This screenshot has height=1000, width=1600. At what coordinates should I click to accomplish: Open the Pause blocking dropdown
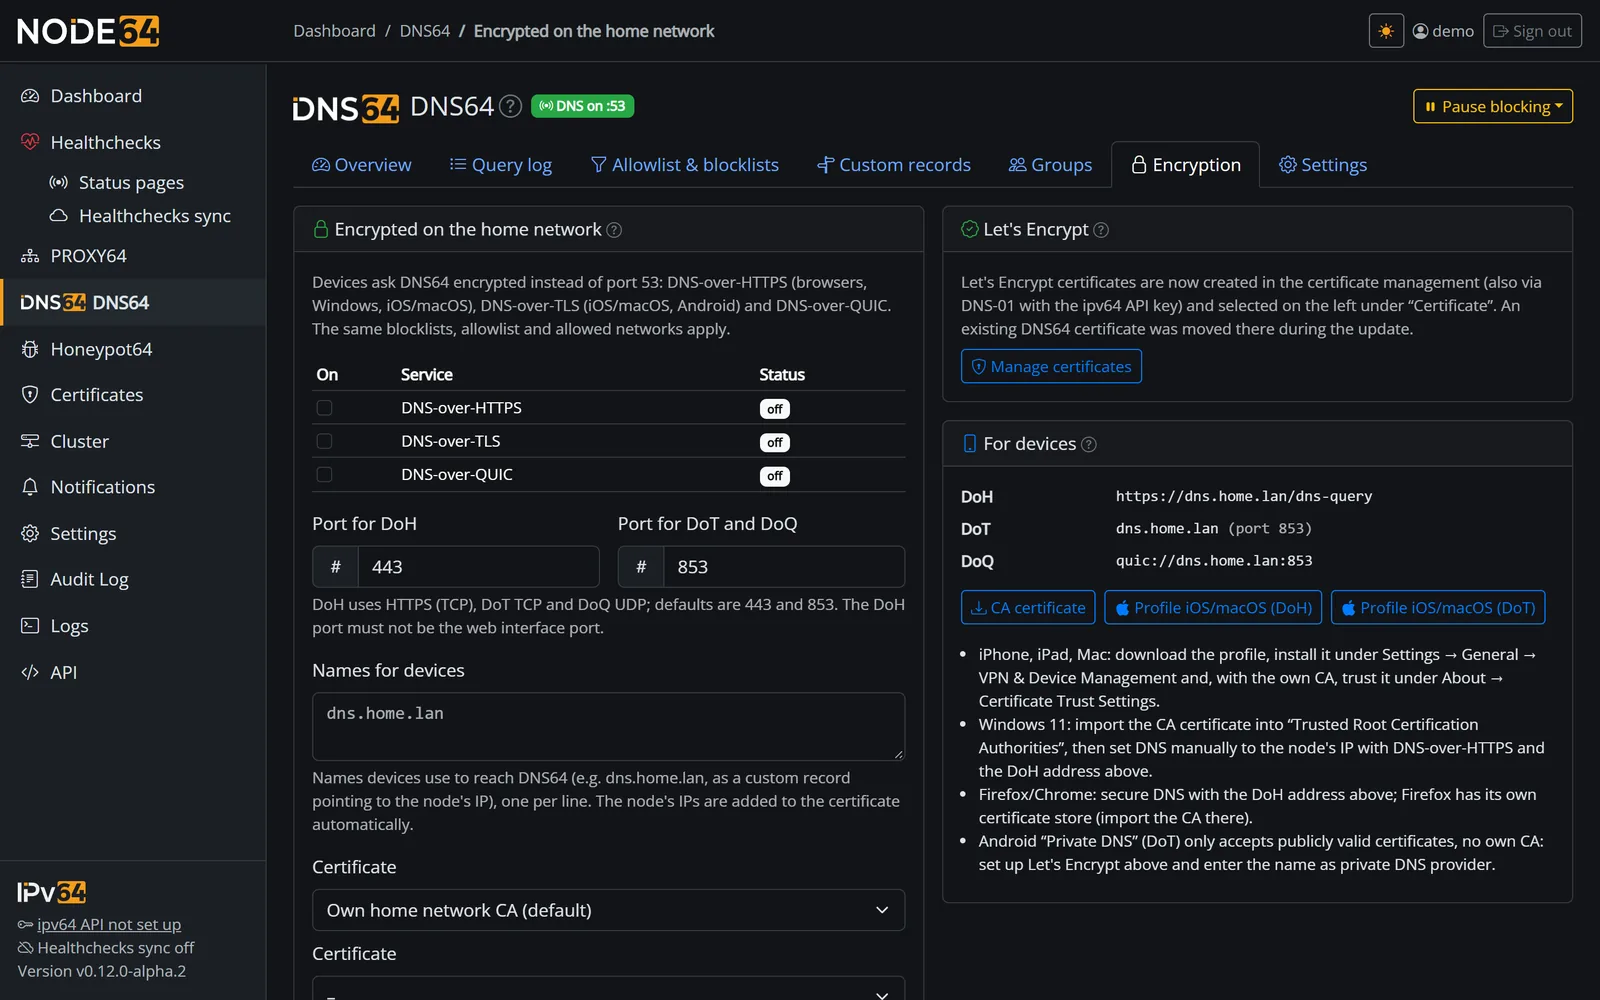coord(1492,106)
